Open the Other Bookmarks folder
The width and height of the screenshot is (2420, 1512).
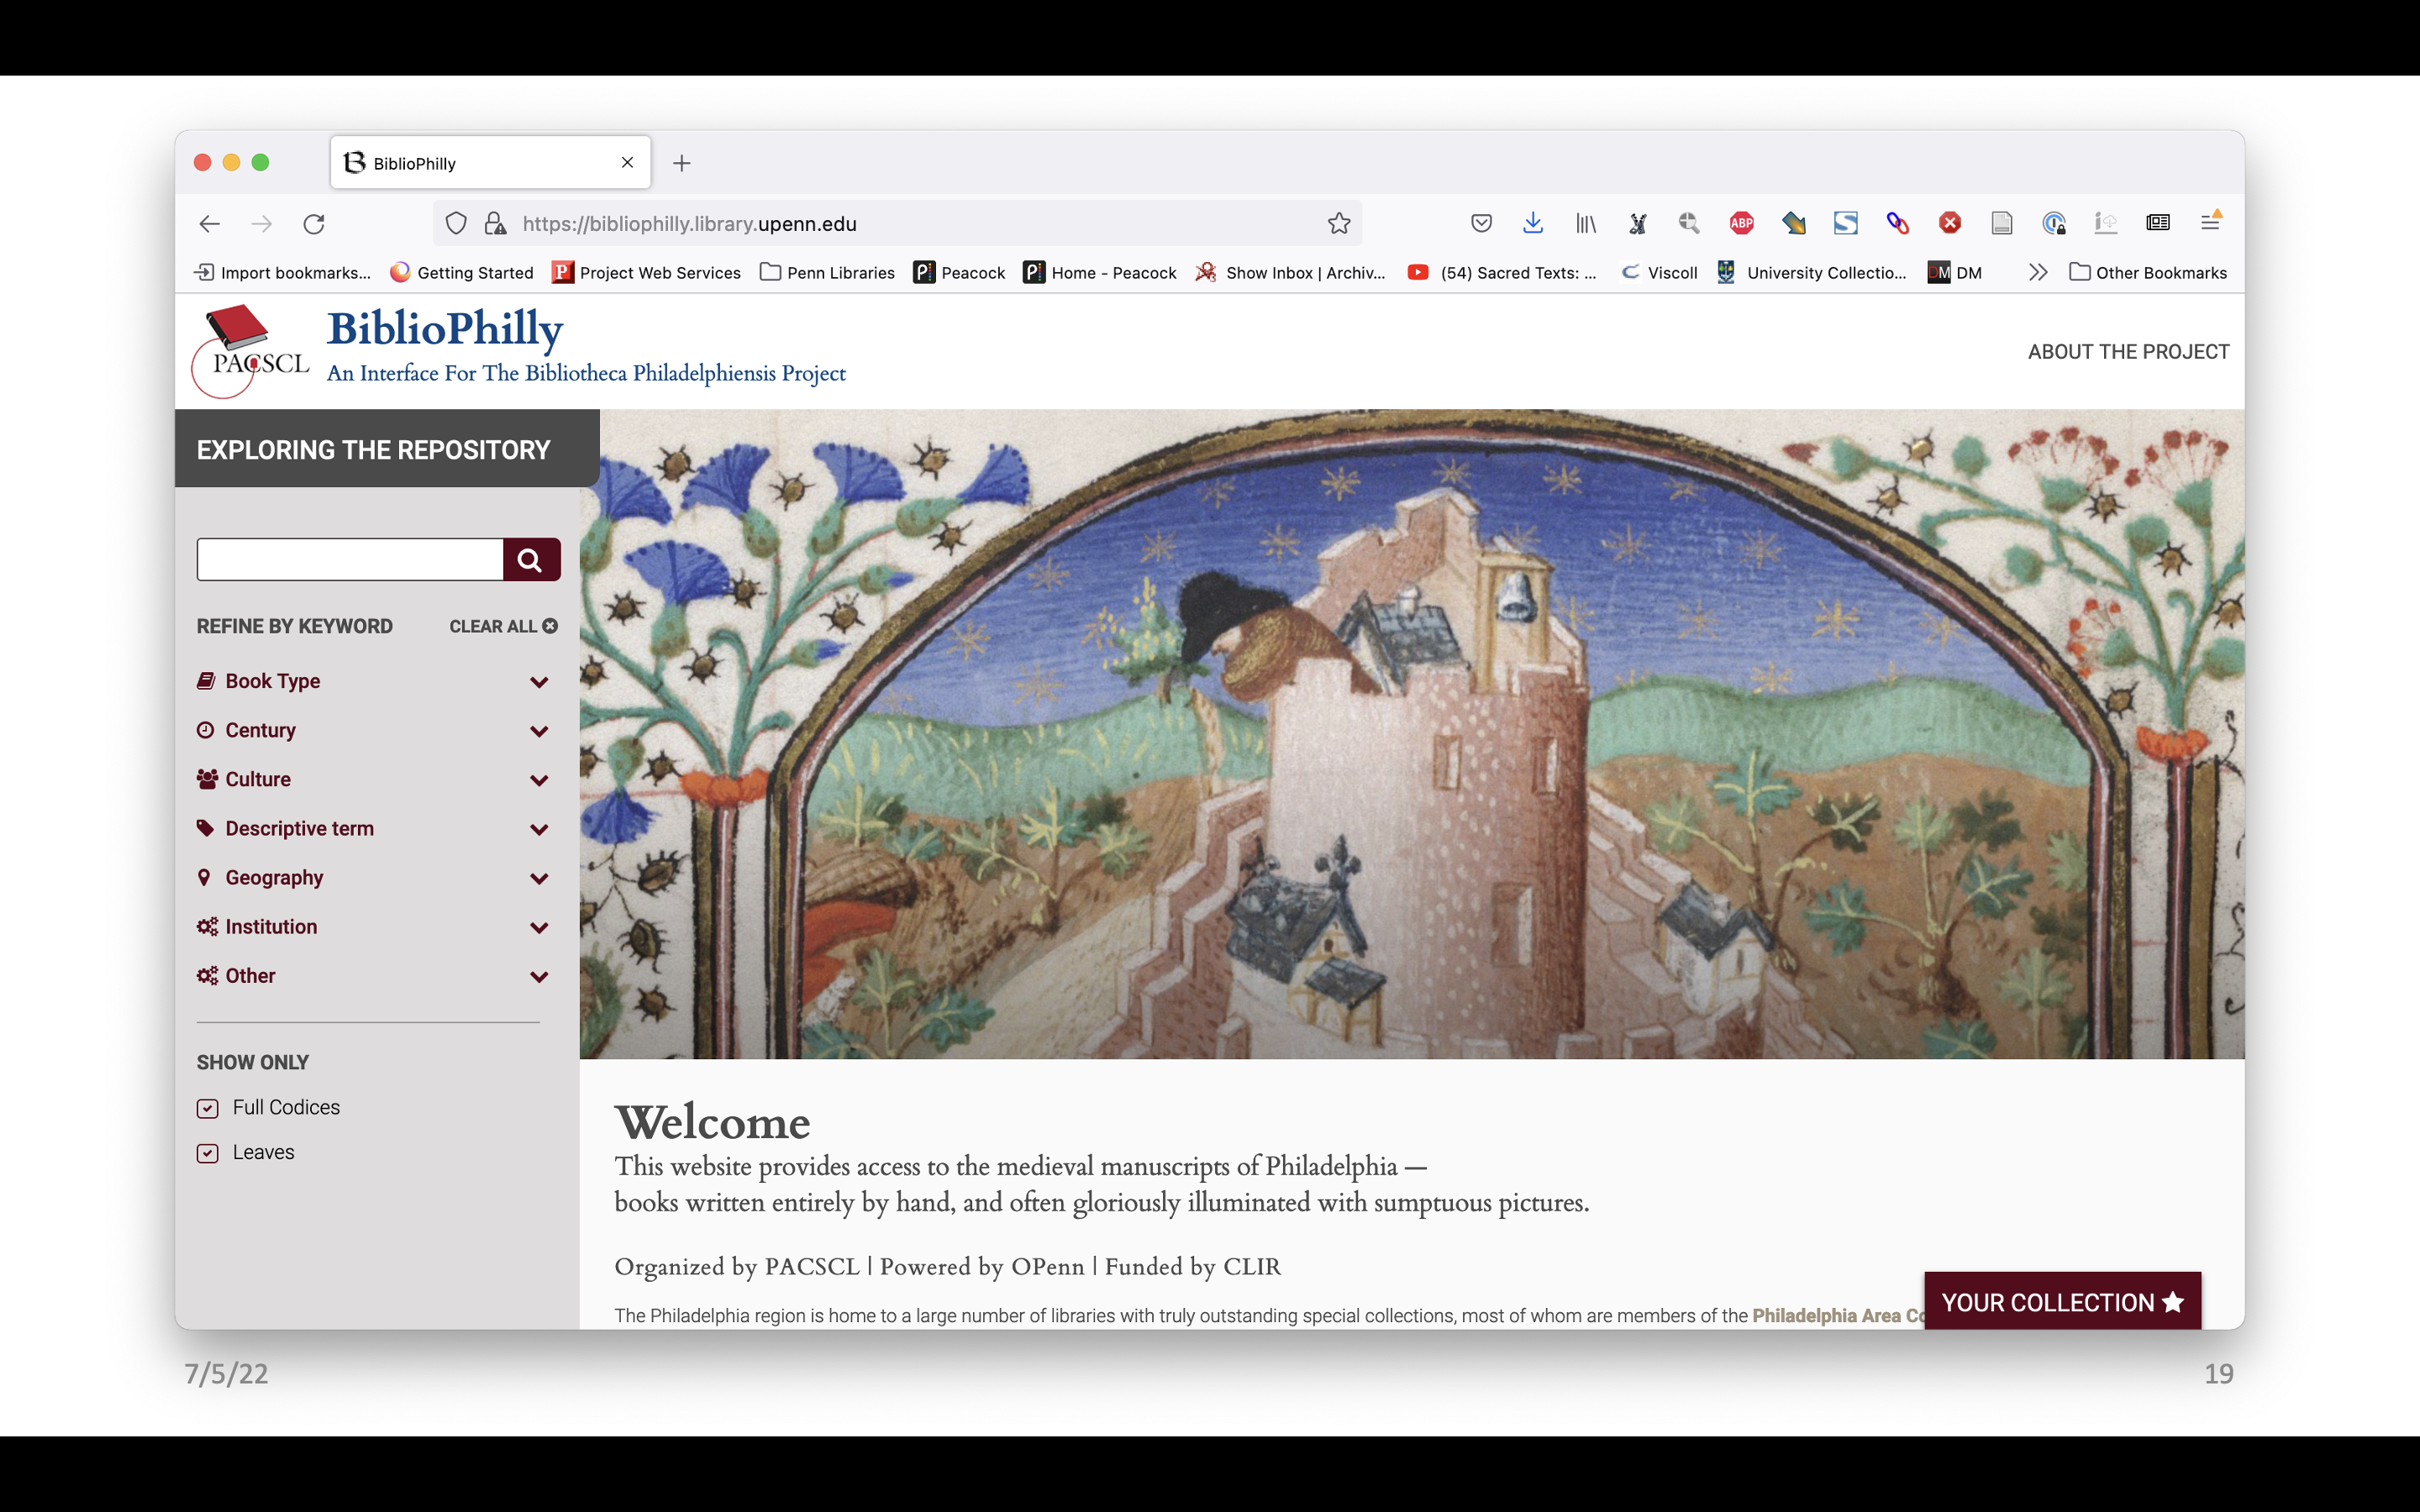point(2148,273)
